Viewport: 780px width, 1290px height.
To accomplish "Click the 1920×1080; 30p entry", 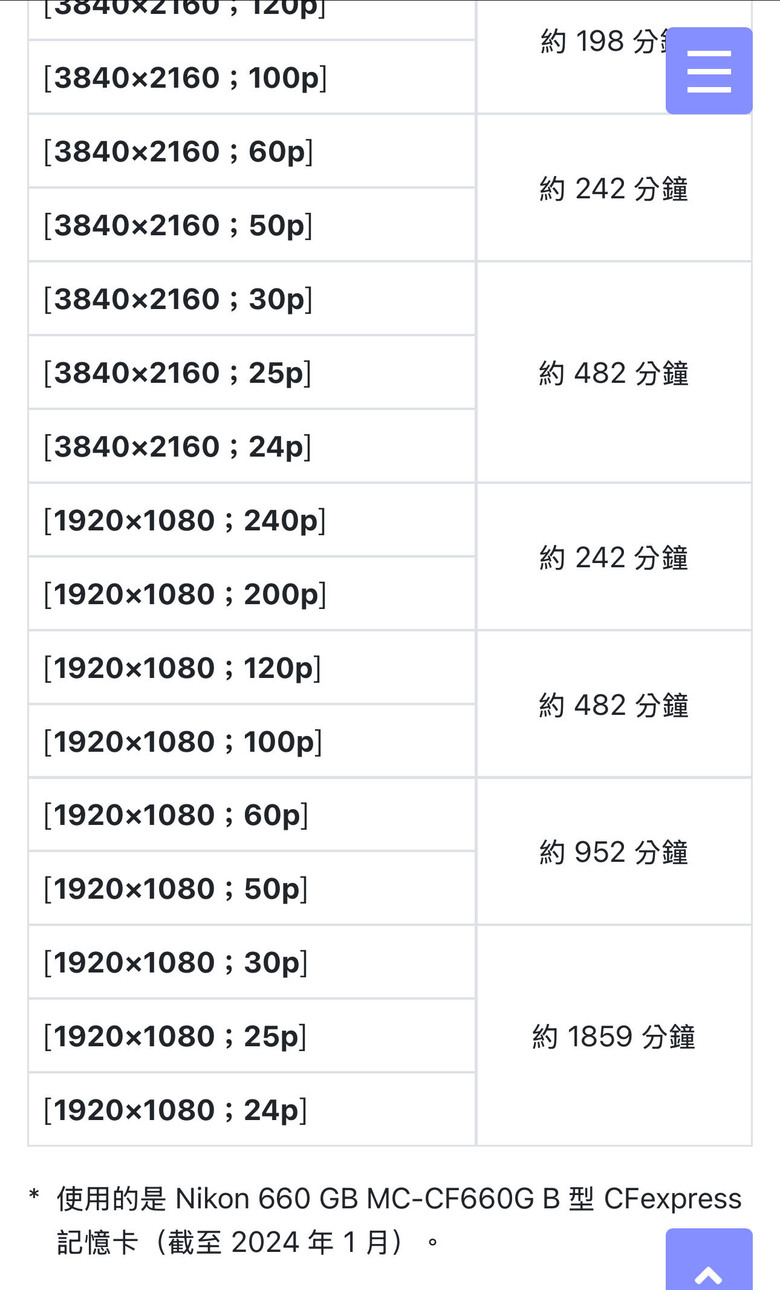I will point(252,963).
